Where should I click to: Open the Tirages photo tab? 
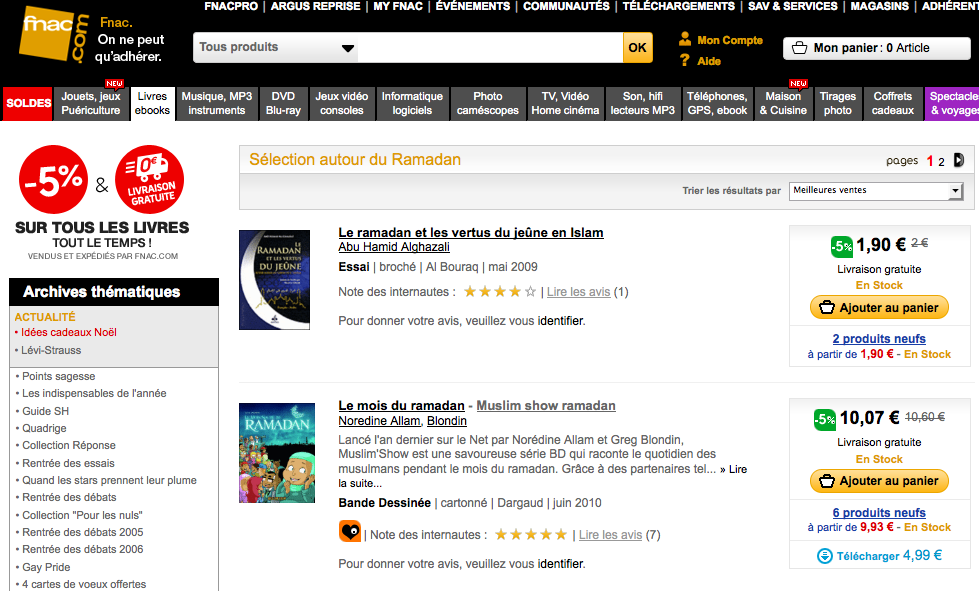point(837,103)
